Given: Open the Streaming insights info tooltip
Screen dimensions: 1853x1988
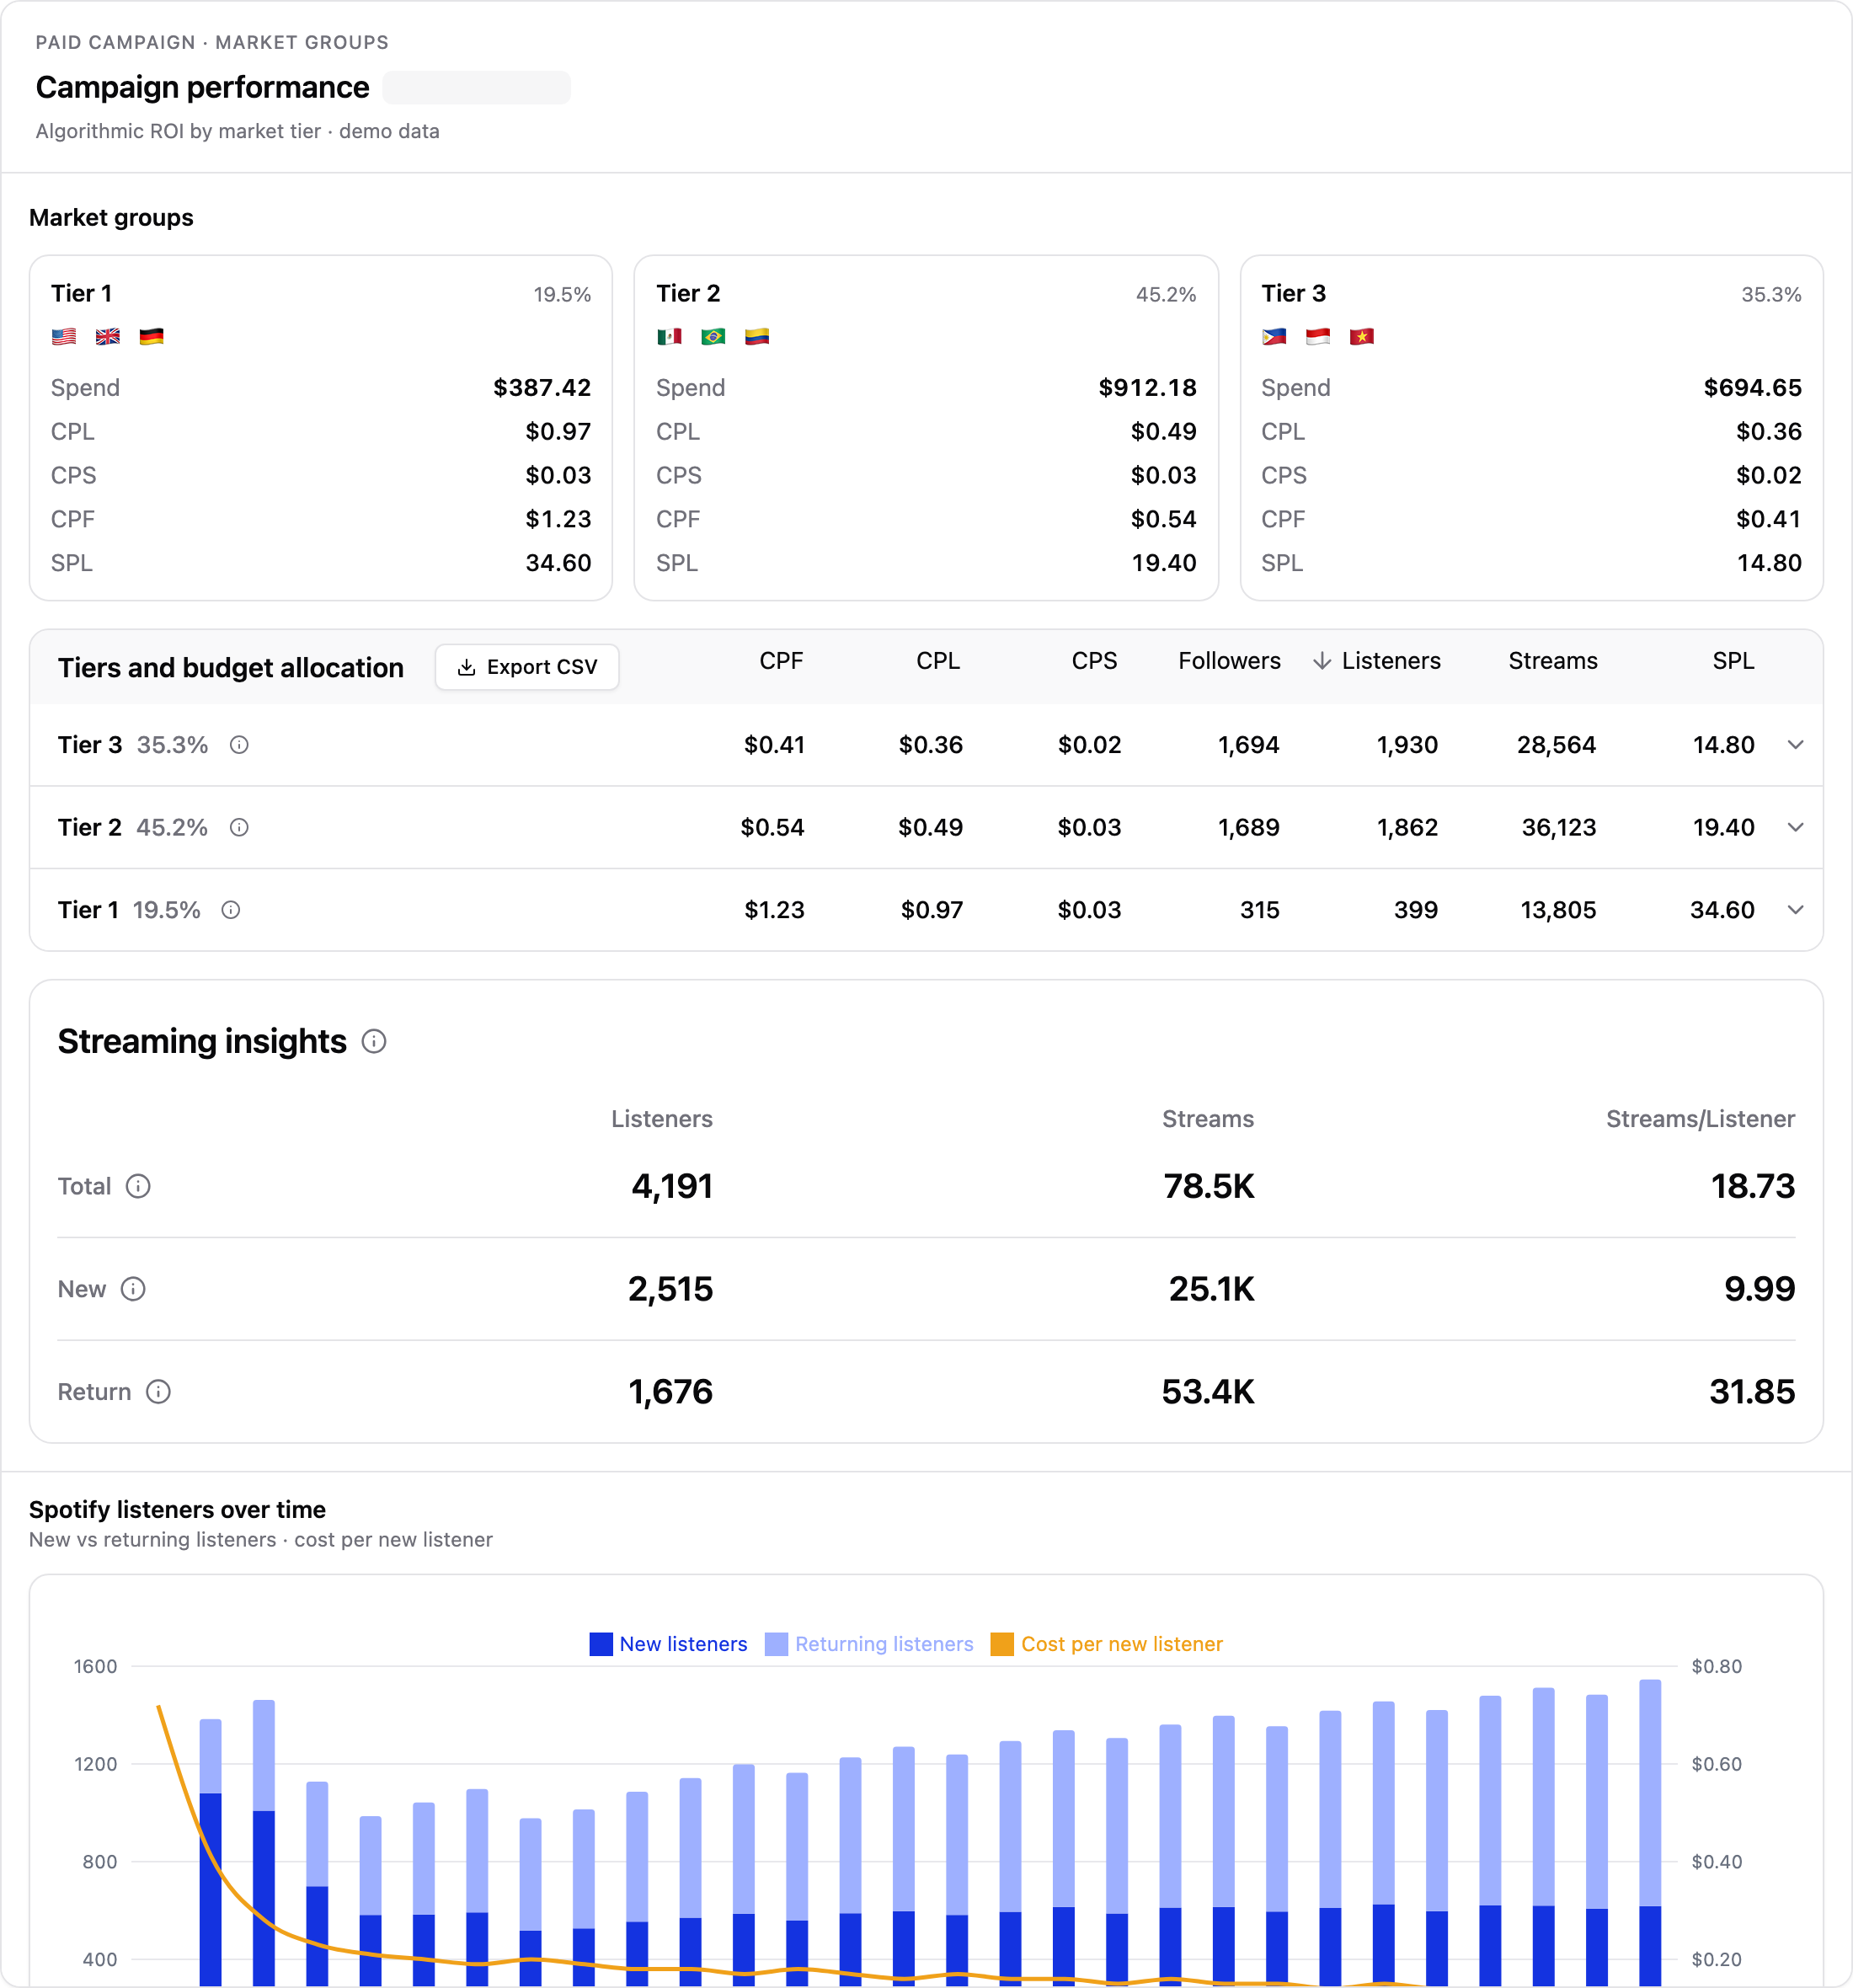Looking at the screenshot, I should [374, 1042].
